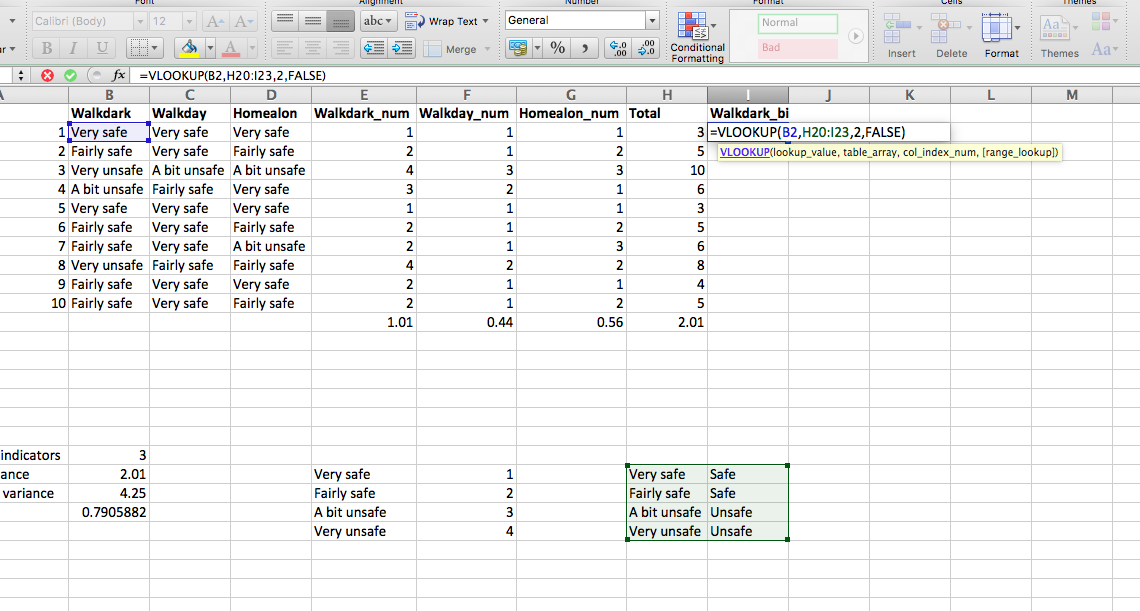Expand the General number format dropdown
Viewport: 1140px width, 611px height.
tap(652, 20)
